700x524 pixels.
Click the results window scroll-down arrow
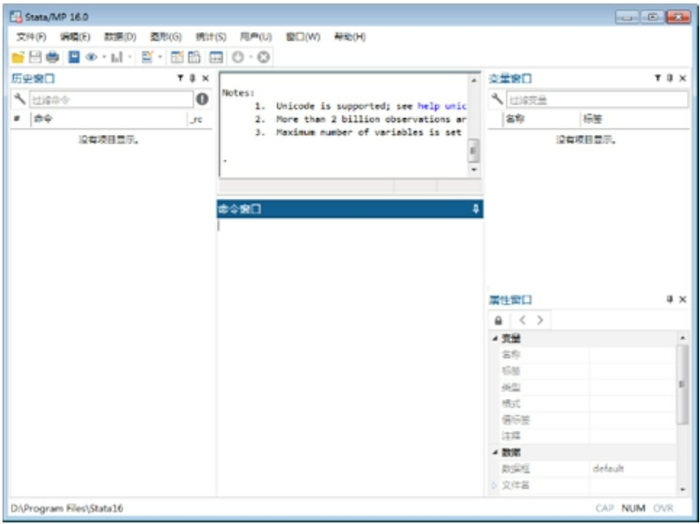474,170
